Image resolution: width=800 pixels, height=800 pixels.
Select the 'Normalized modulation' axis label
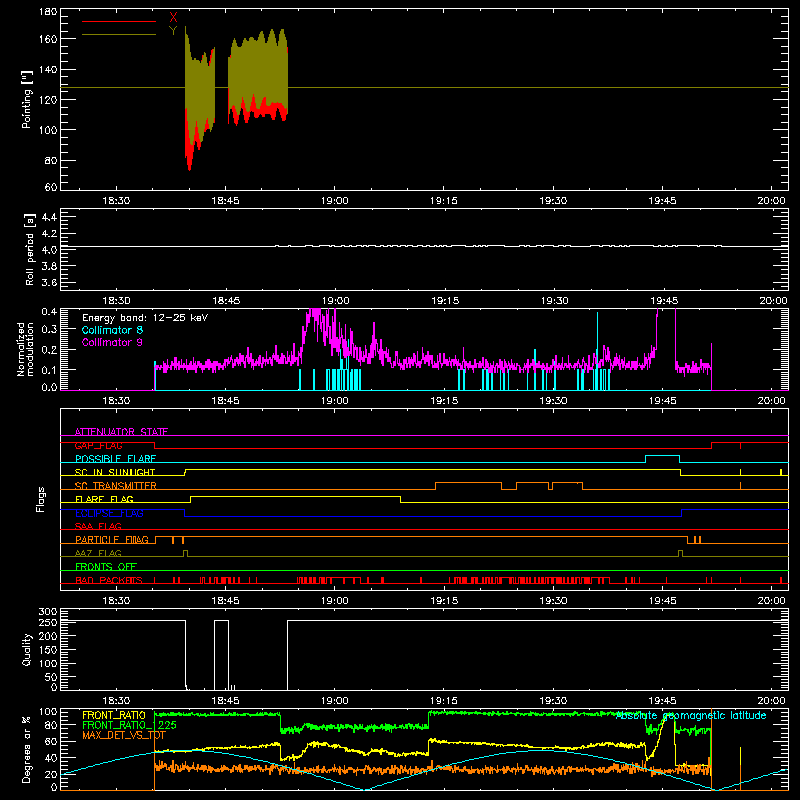[25, 349]
